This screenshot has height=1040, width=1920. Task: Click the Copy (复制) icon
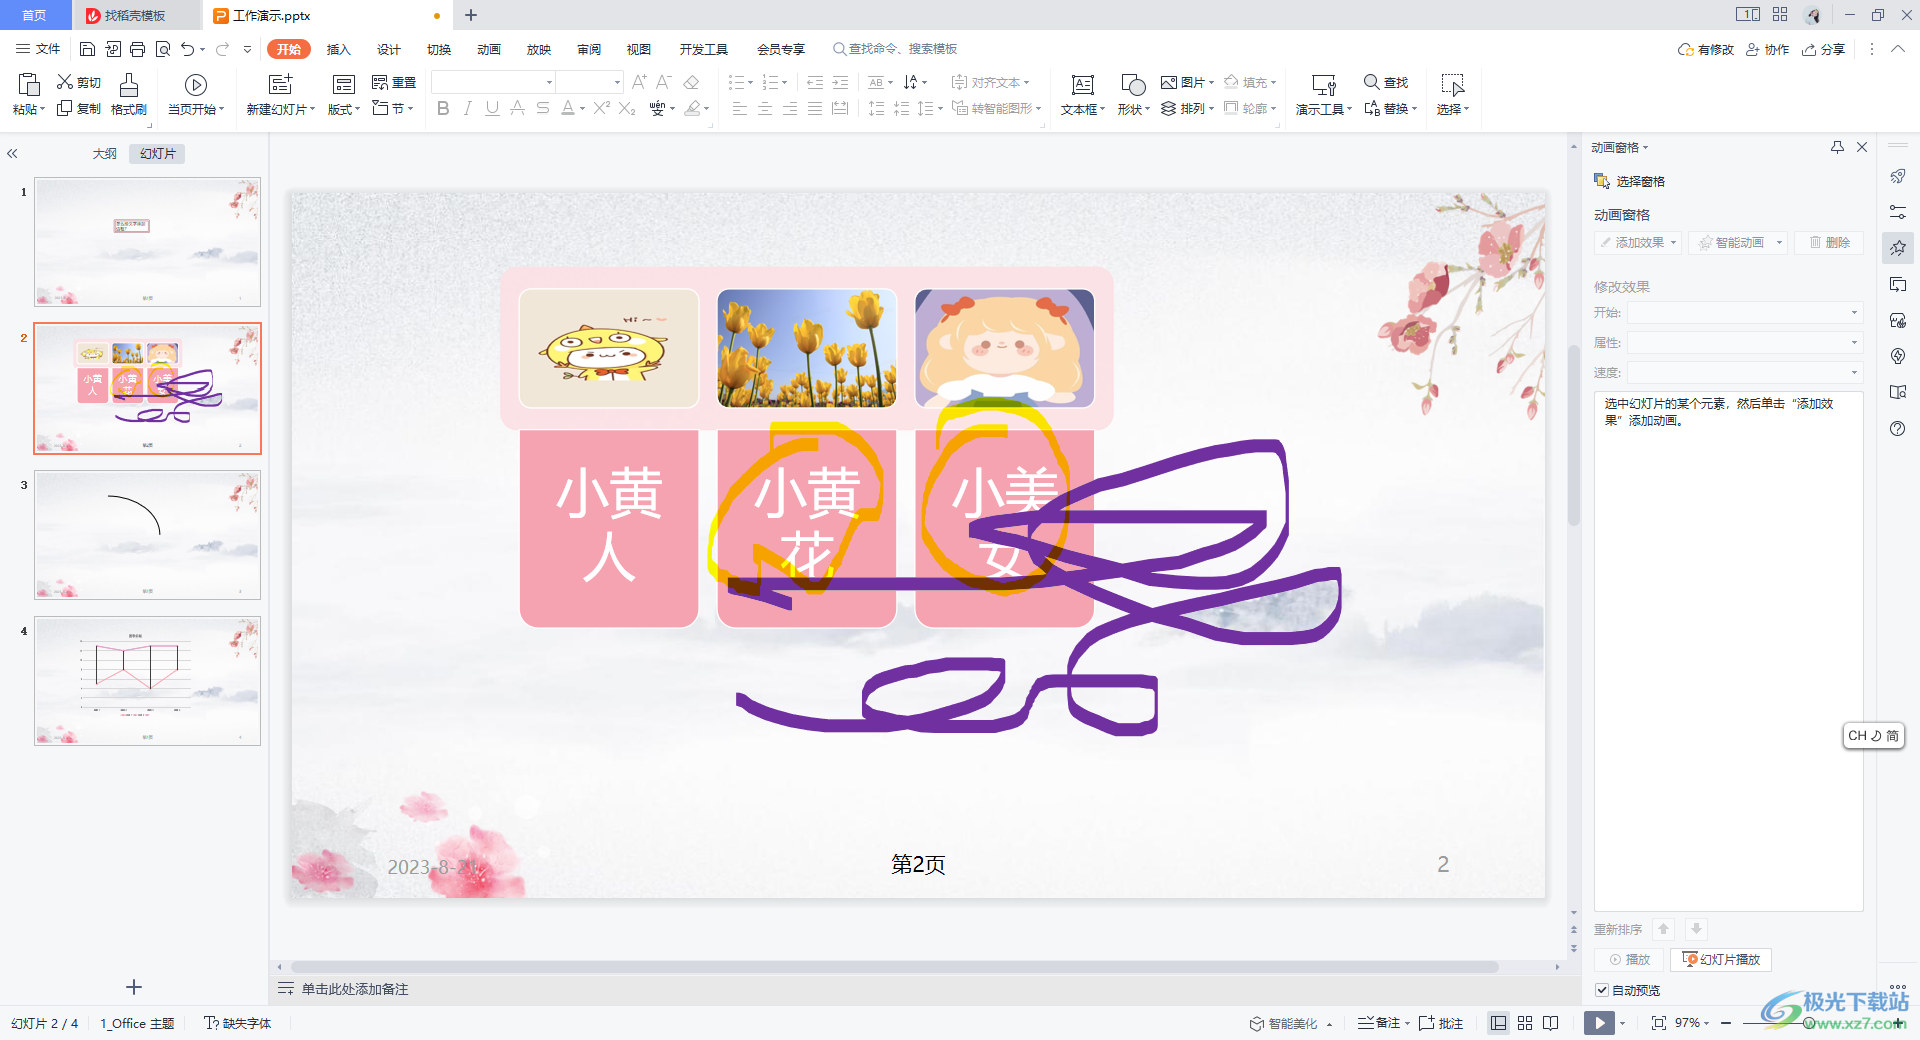click(x=65, y=108)
